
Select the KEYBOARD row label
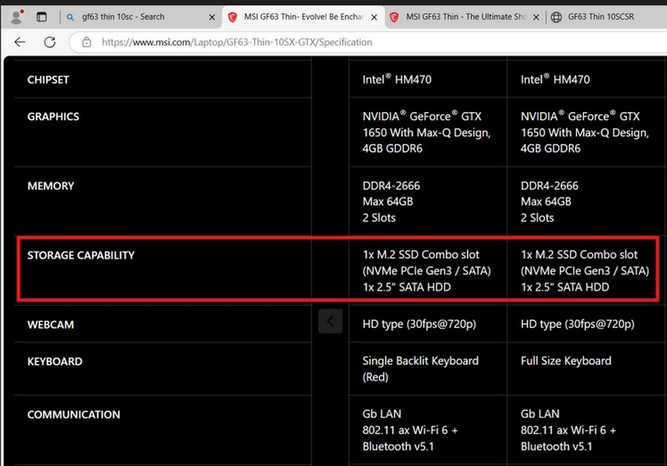click(x=55, y=361)
